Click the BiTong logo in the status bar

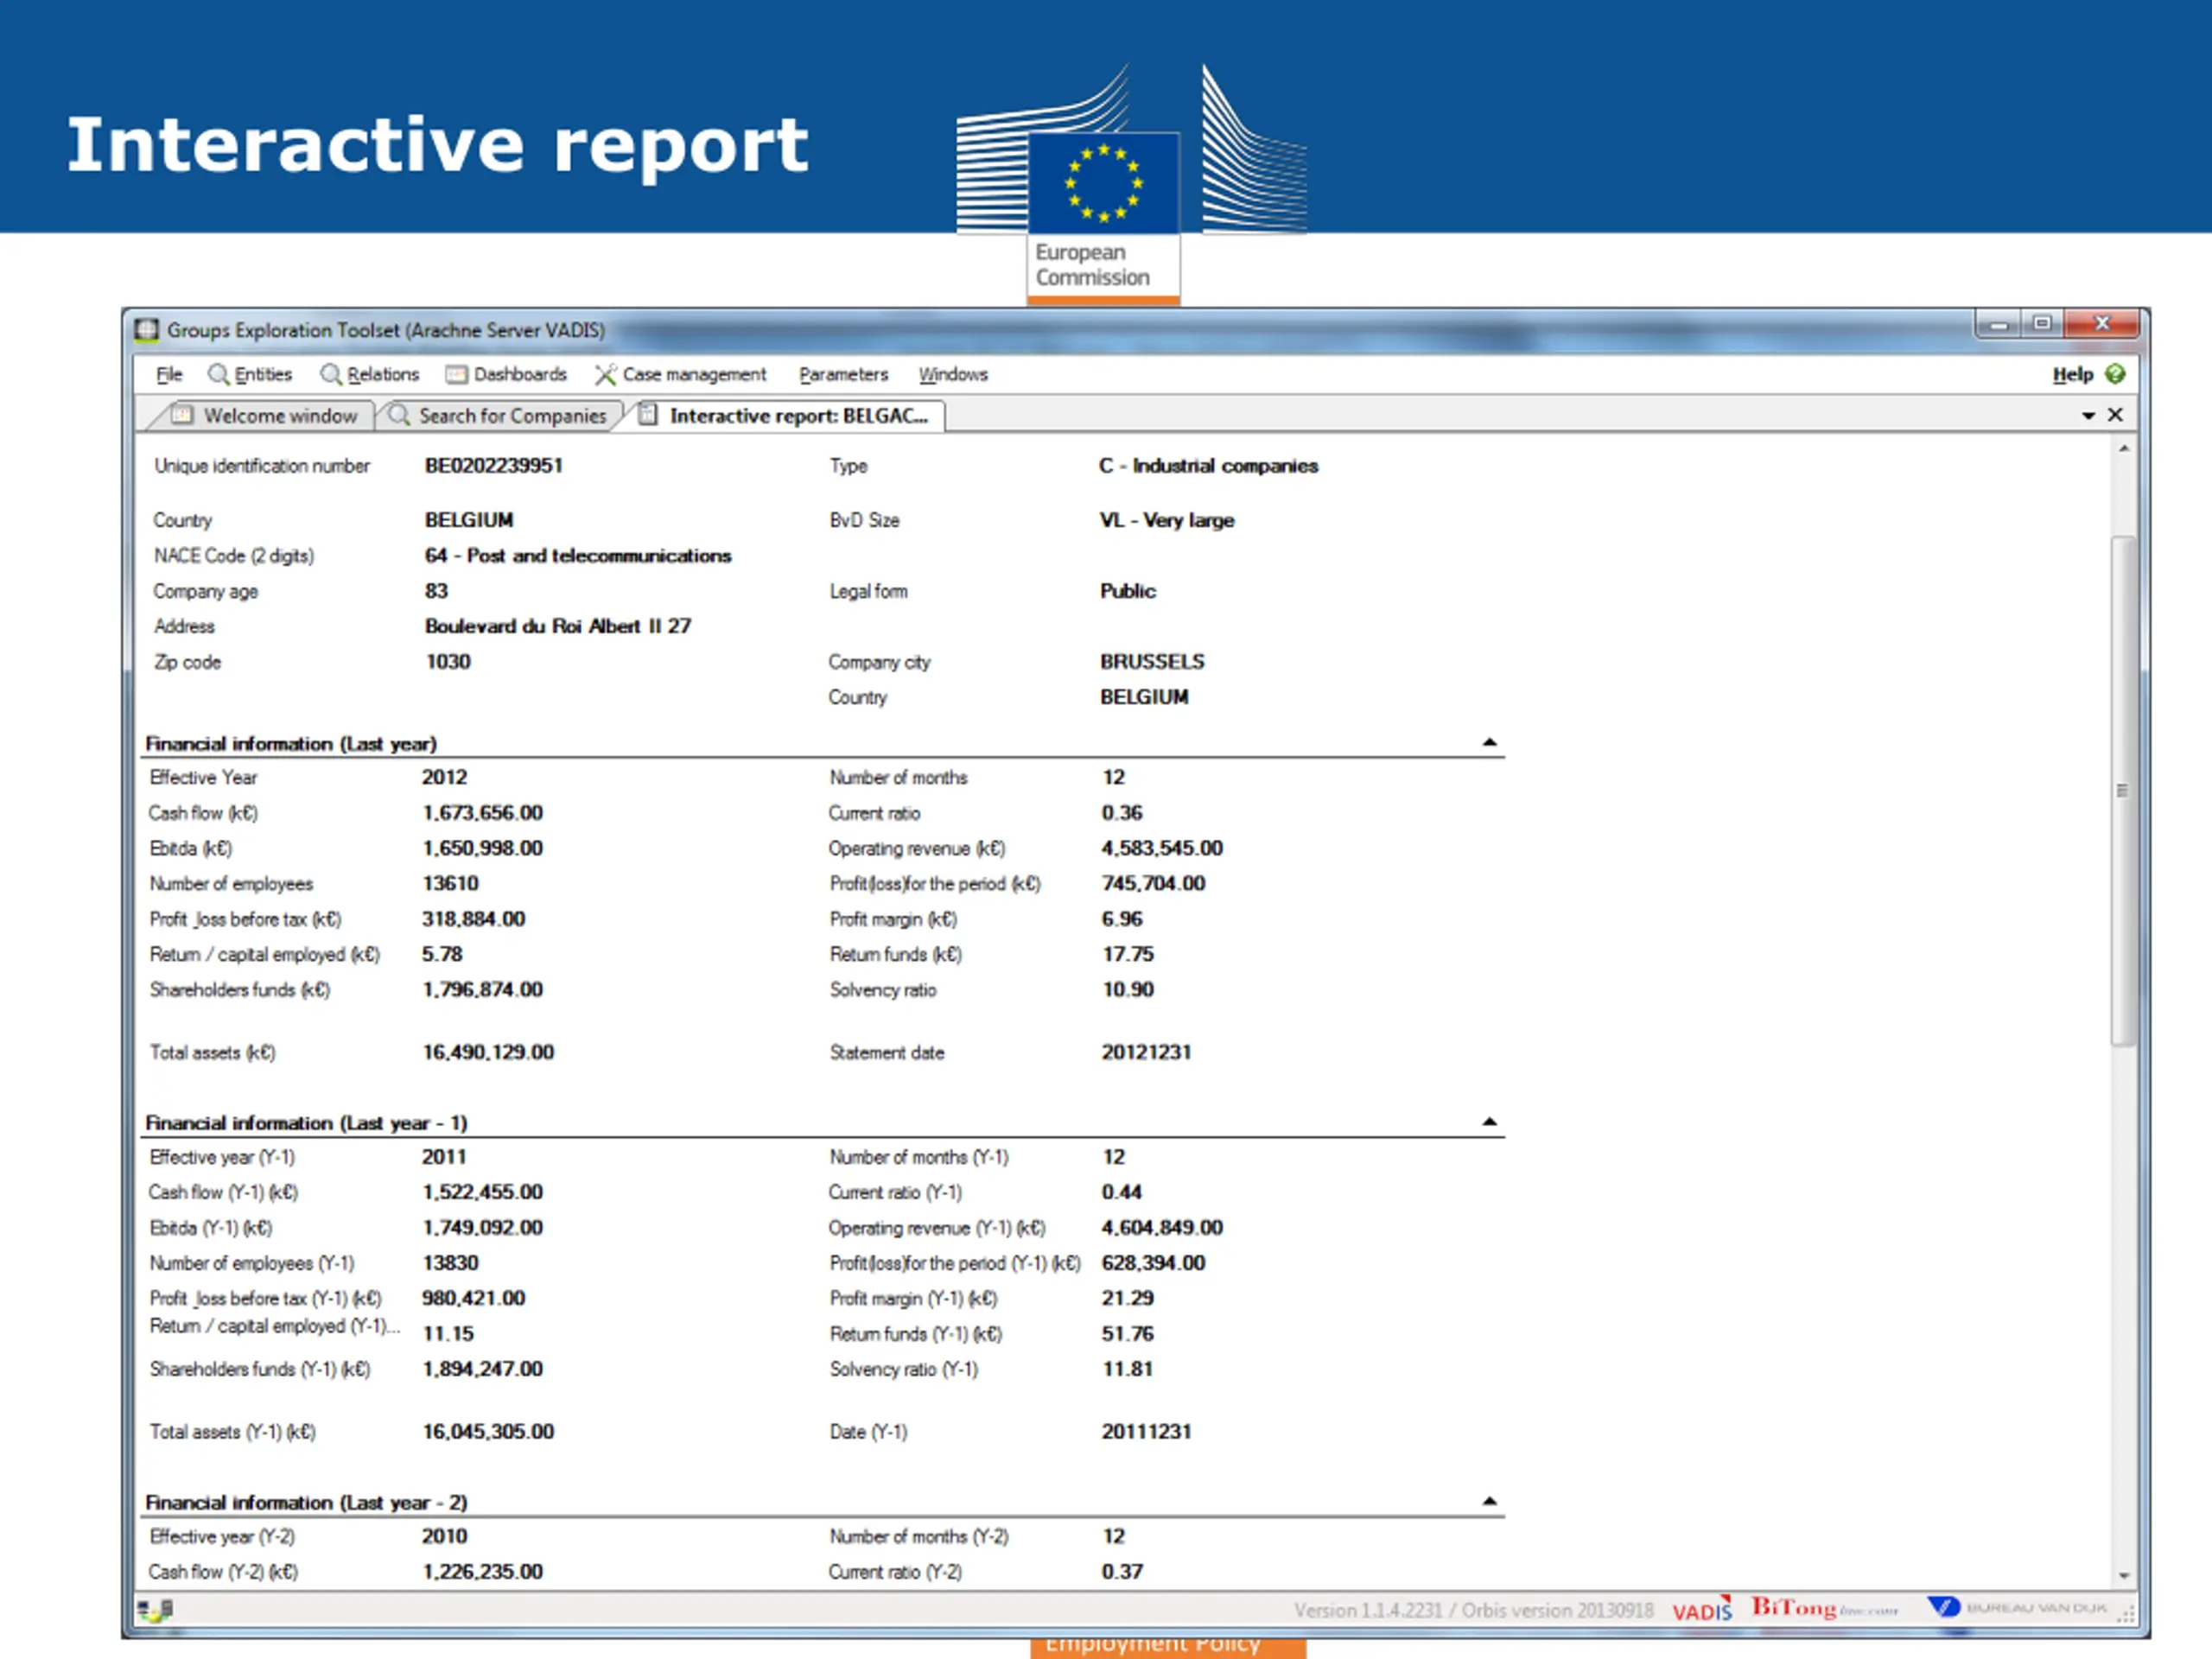(x=1824, y=1608)
